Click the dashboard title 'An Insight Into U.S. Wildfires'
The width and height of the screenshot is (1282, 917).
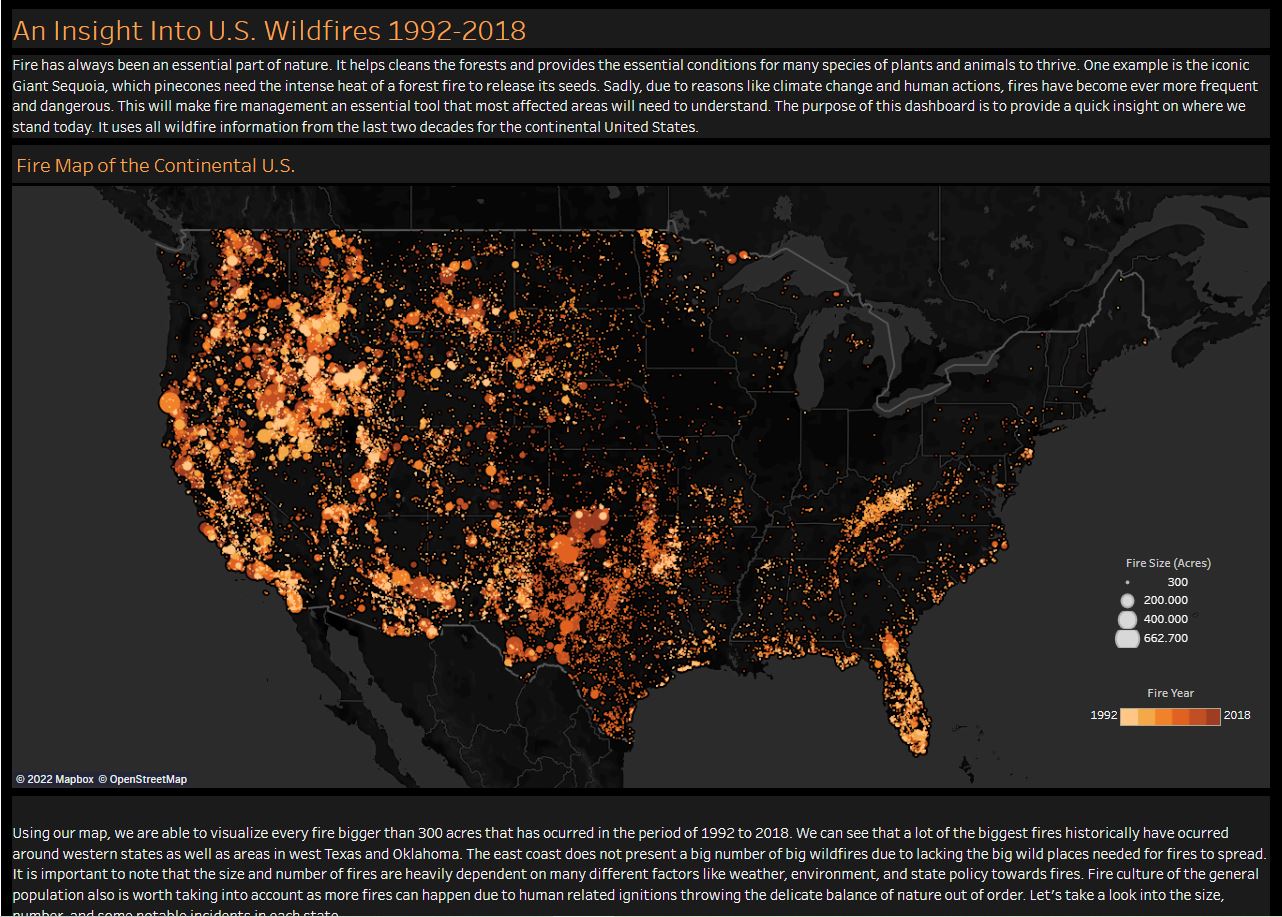point(269,31)
